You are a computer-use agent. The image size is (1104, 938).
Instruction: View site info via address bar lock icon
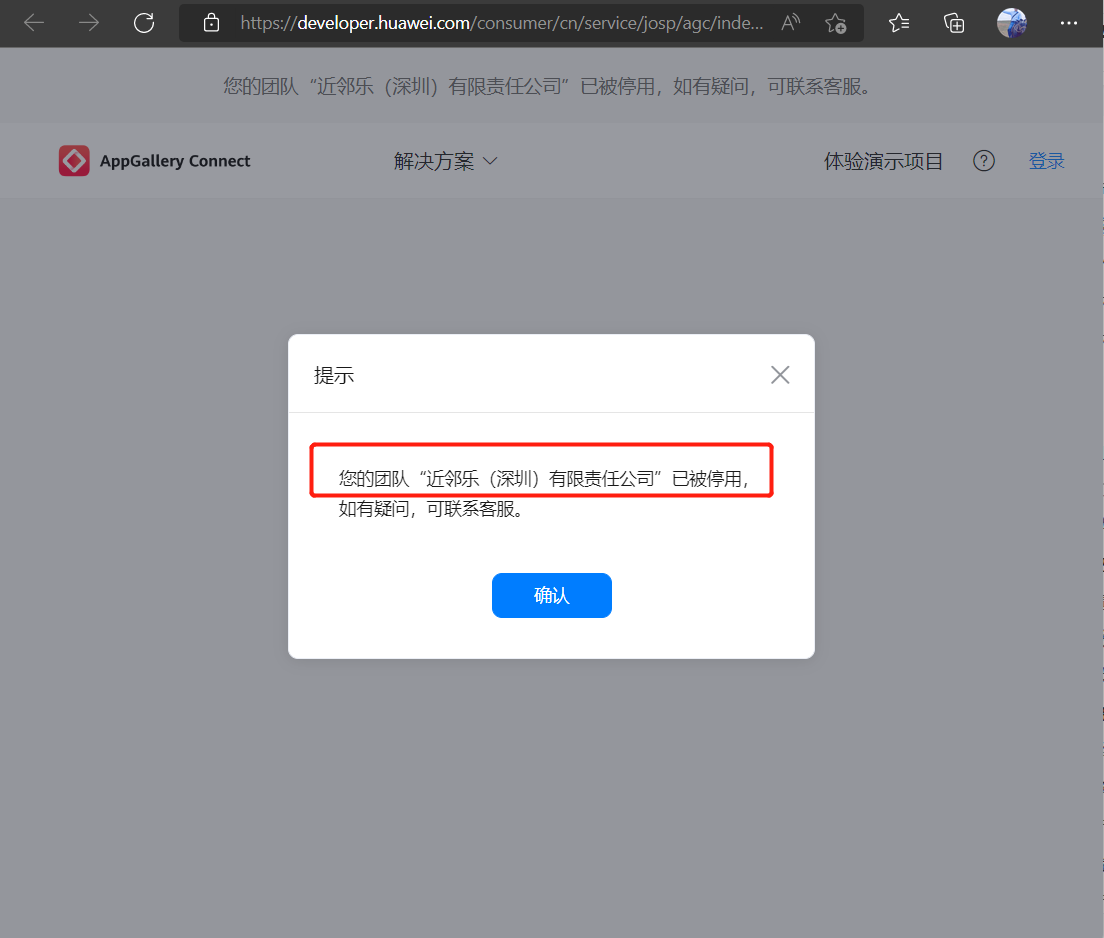pyautogui.click(x=211, y=23)
